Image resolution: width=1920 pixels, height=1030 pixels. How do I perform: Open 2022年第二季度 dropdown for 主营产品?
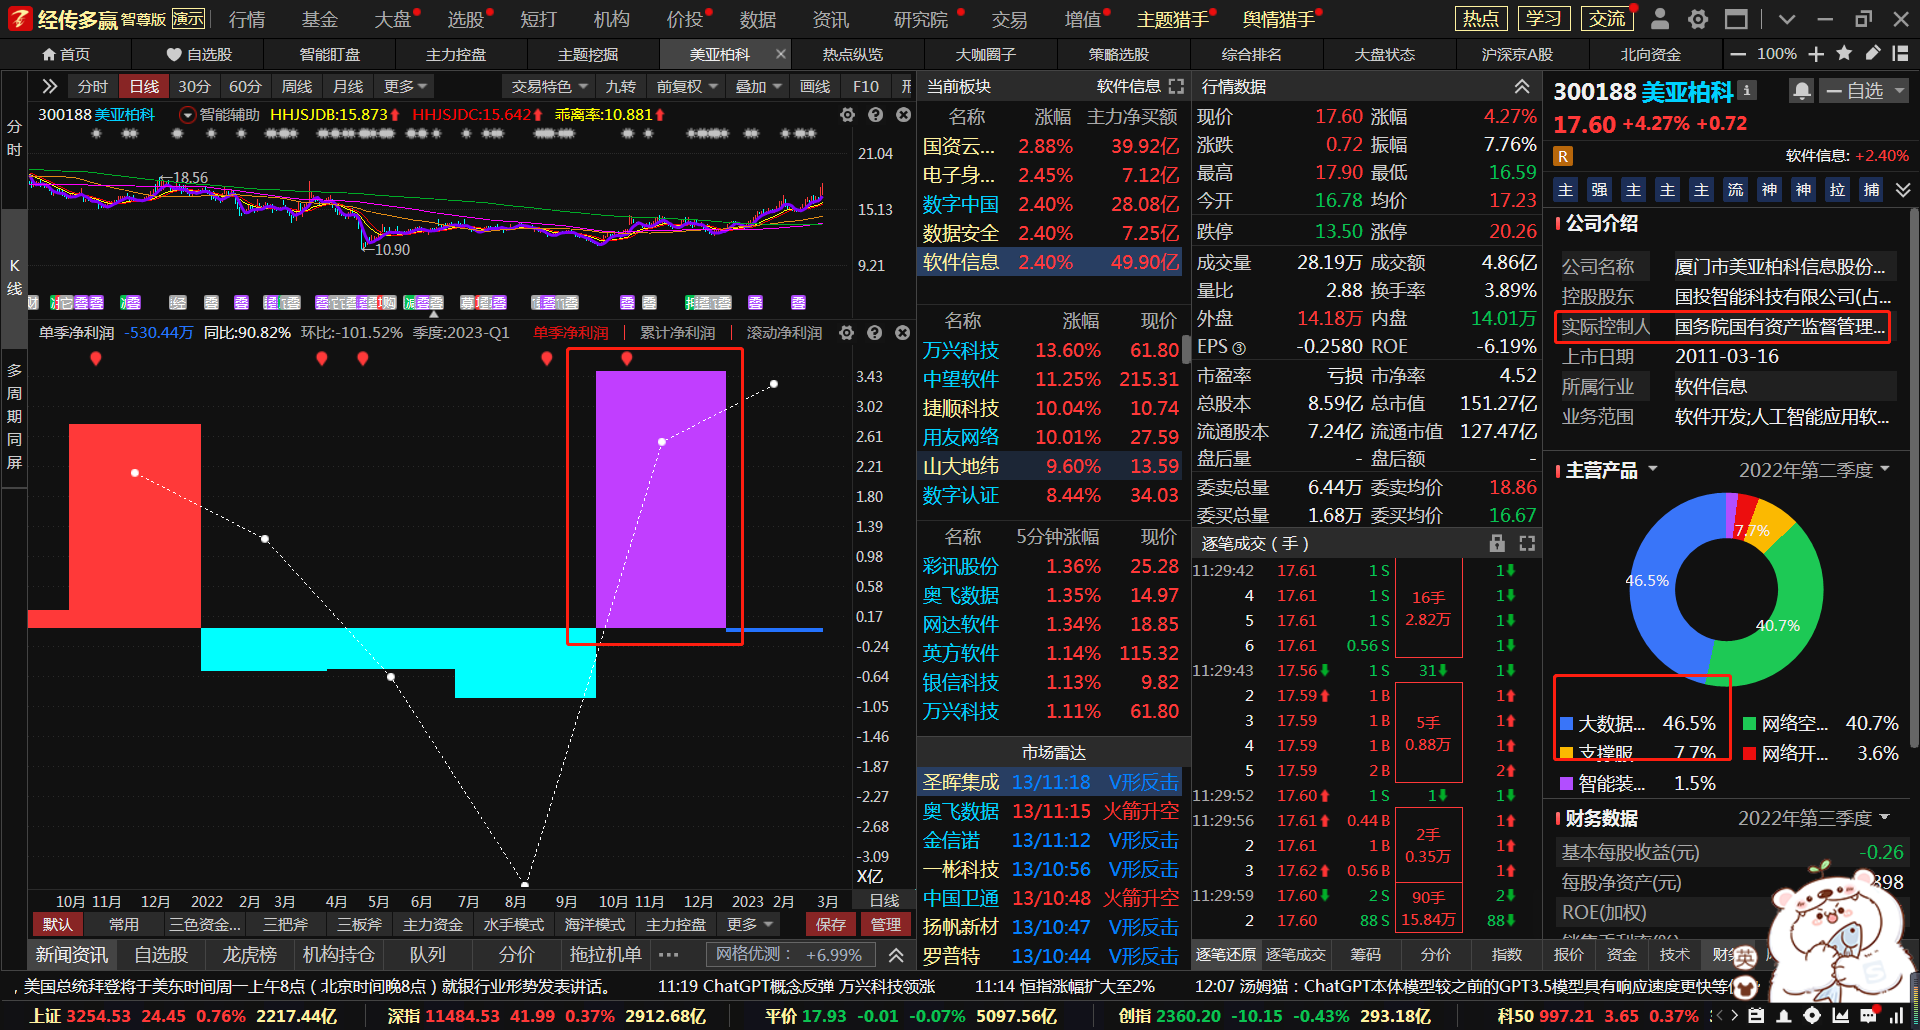(x=1815, y=470)
